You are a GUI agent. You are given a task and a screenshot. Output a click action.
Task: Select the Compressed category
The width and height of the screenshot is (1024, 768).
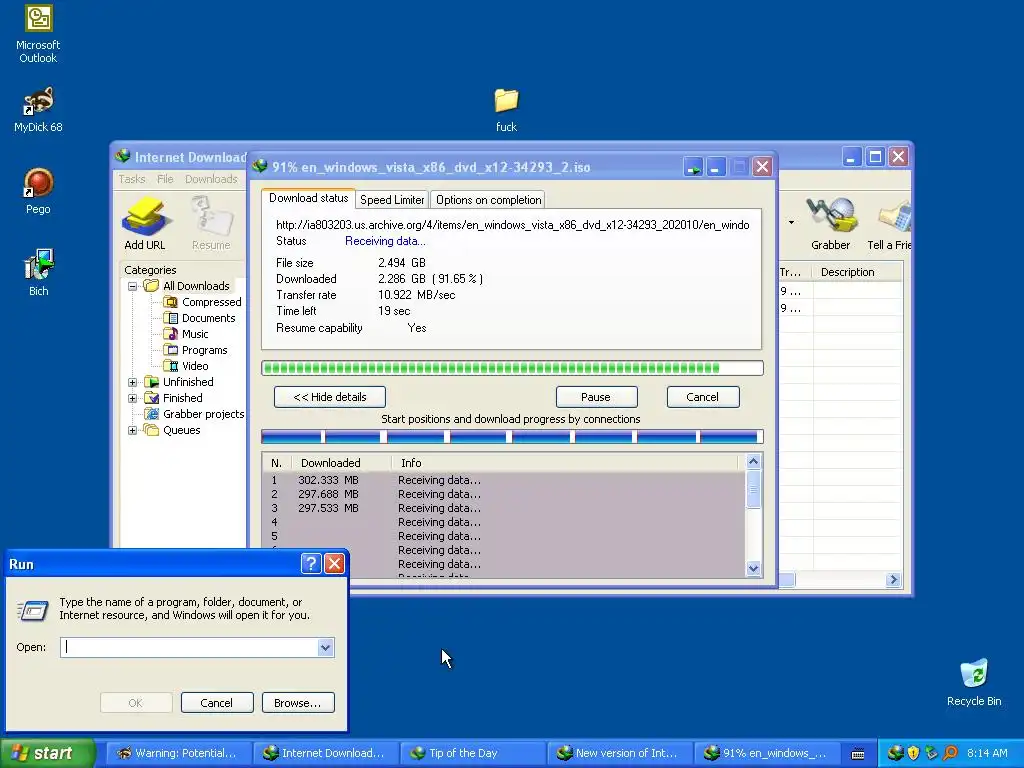click(212, 302)
